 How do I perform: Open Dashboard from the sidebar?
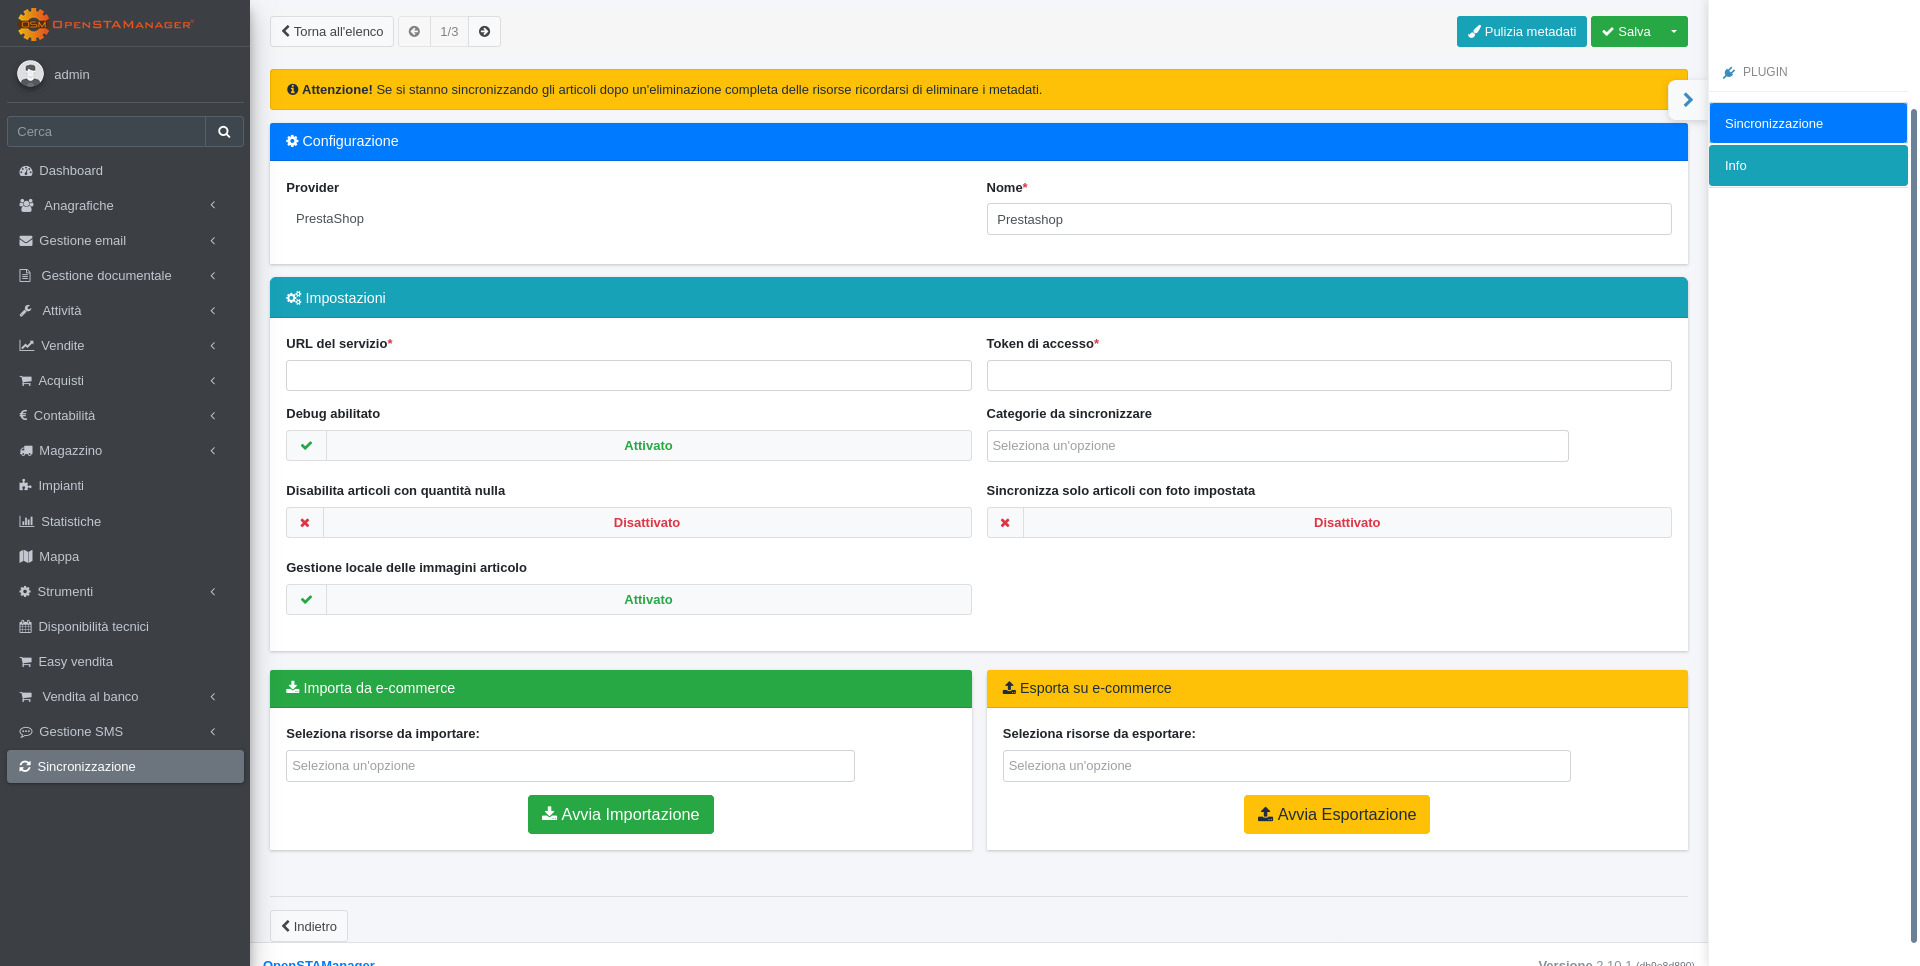[125, 171]
